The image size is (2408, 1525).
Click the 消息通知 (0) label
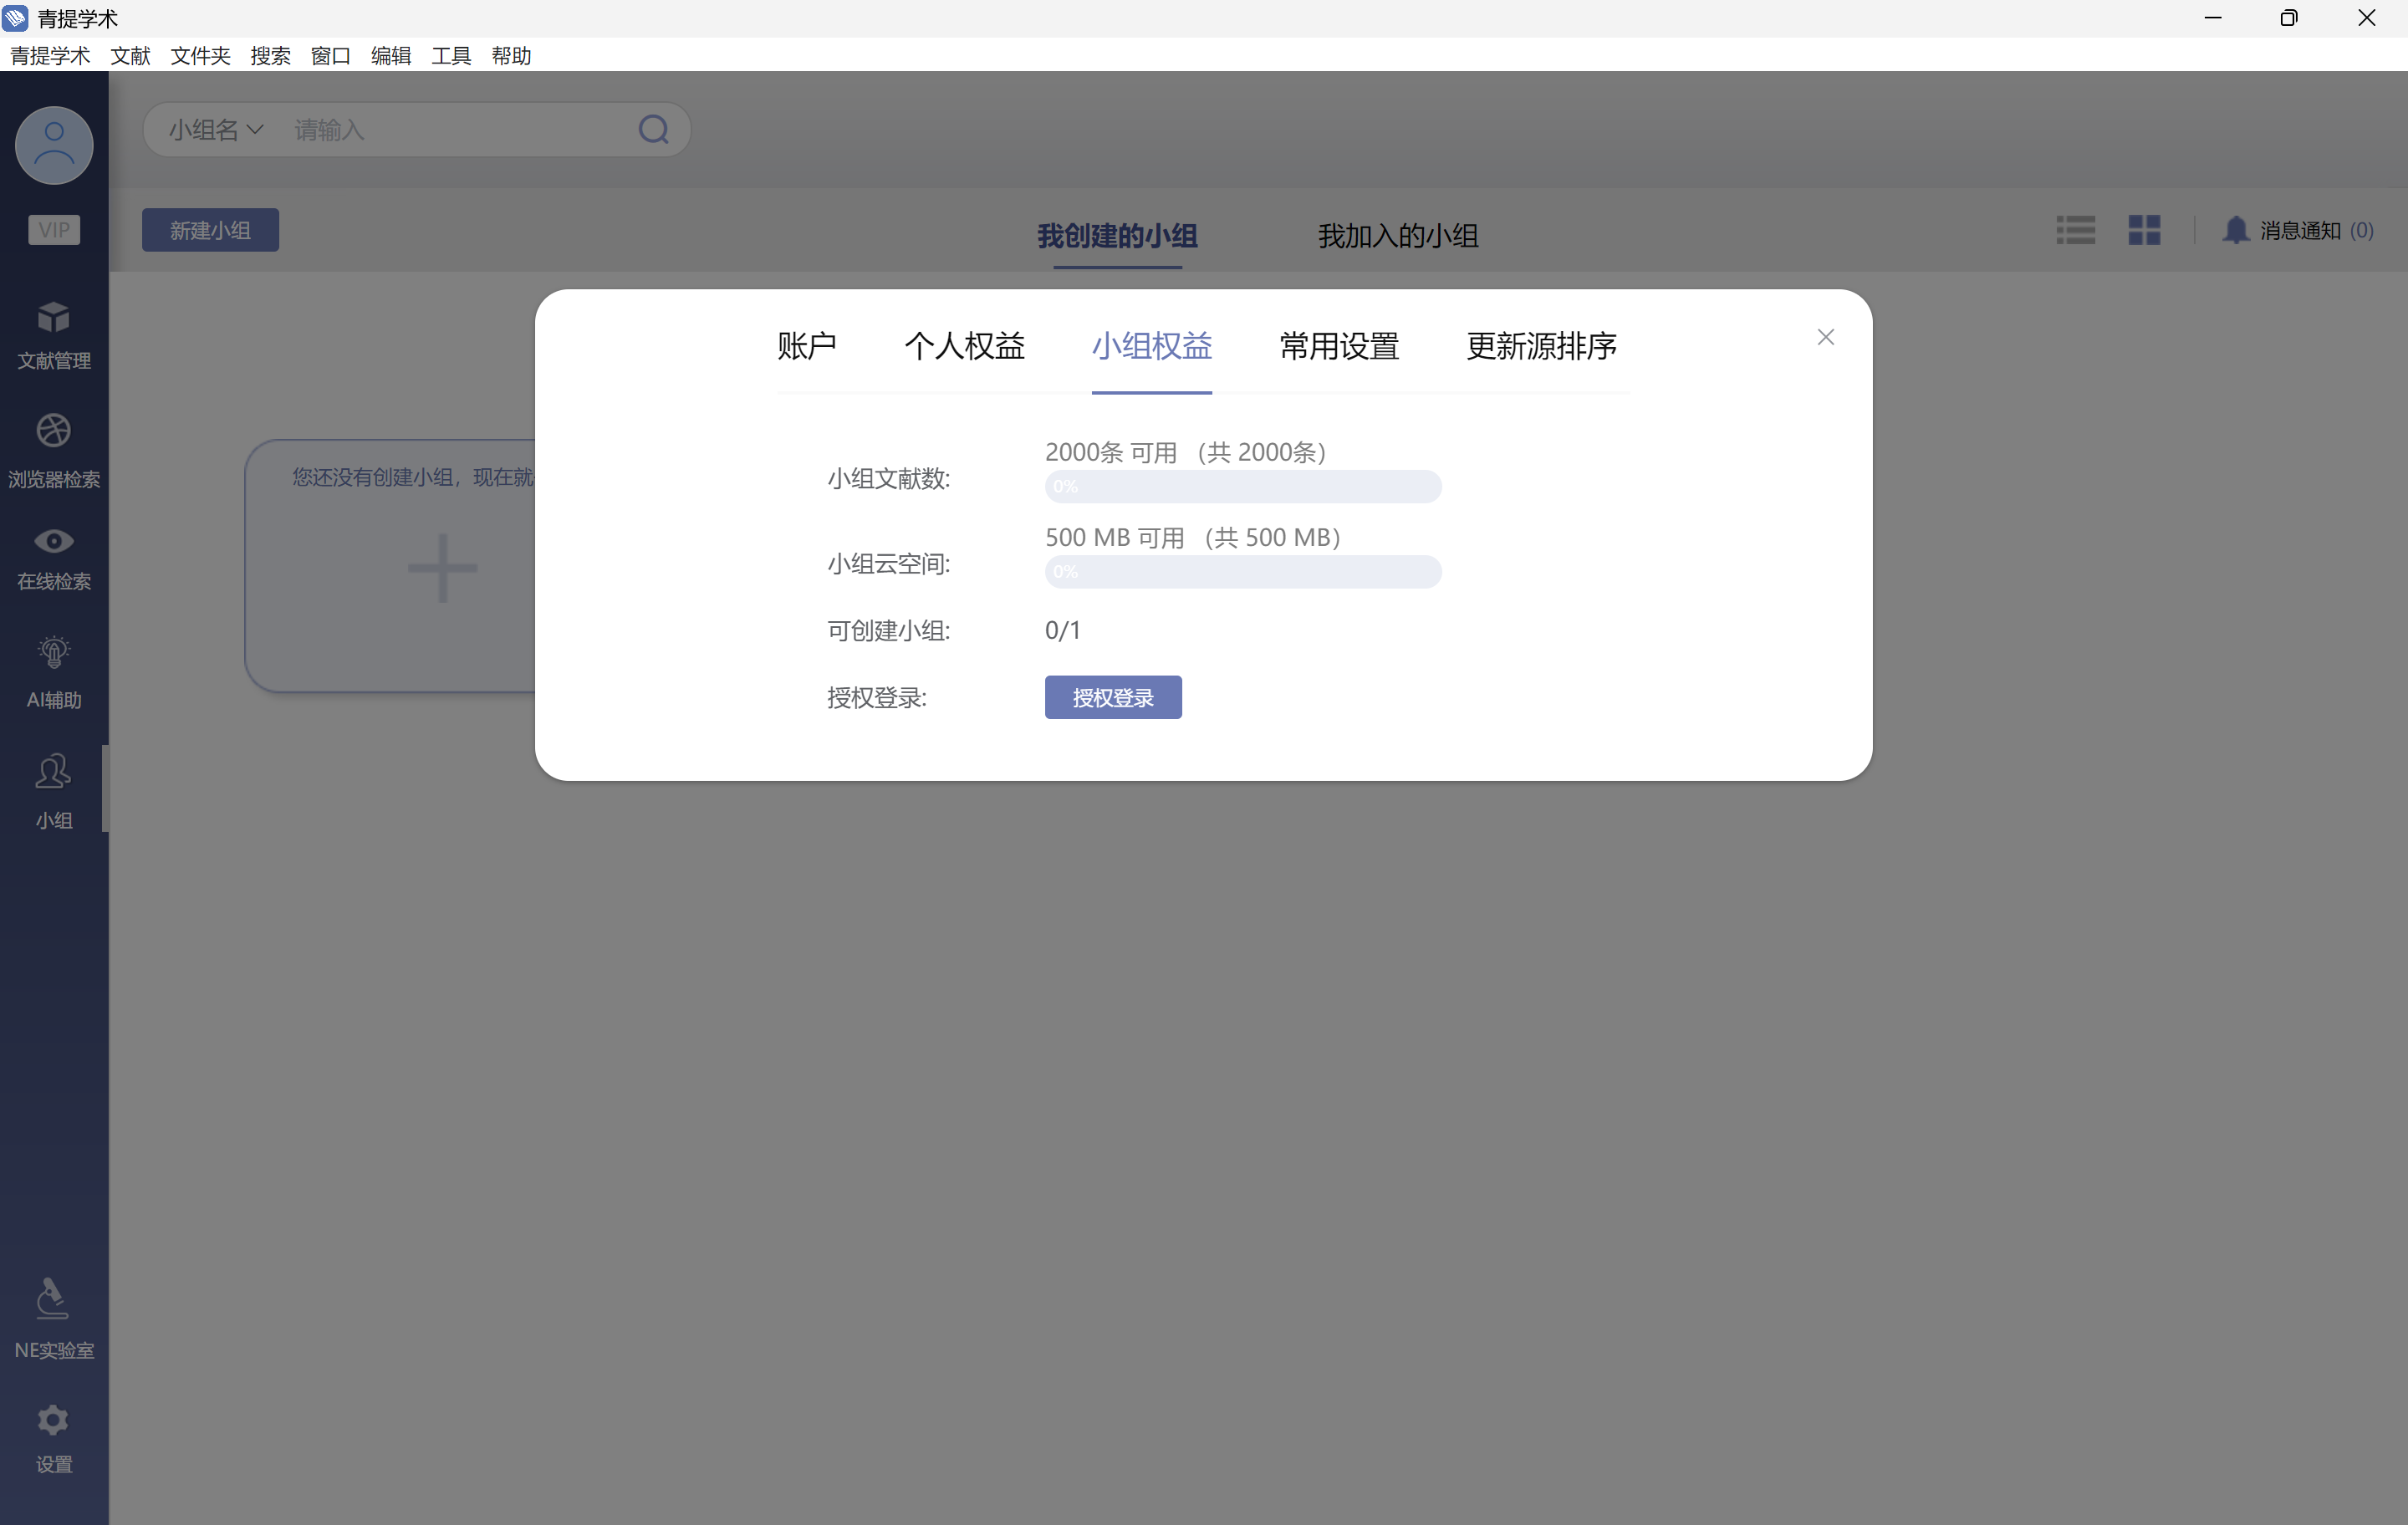click(x=2316, y=230)
